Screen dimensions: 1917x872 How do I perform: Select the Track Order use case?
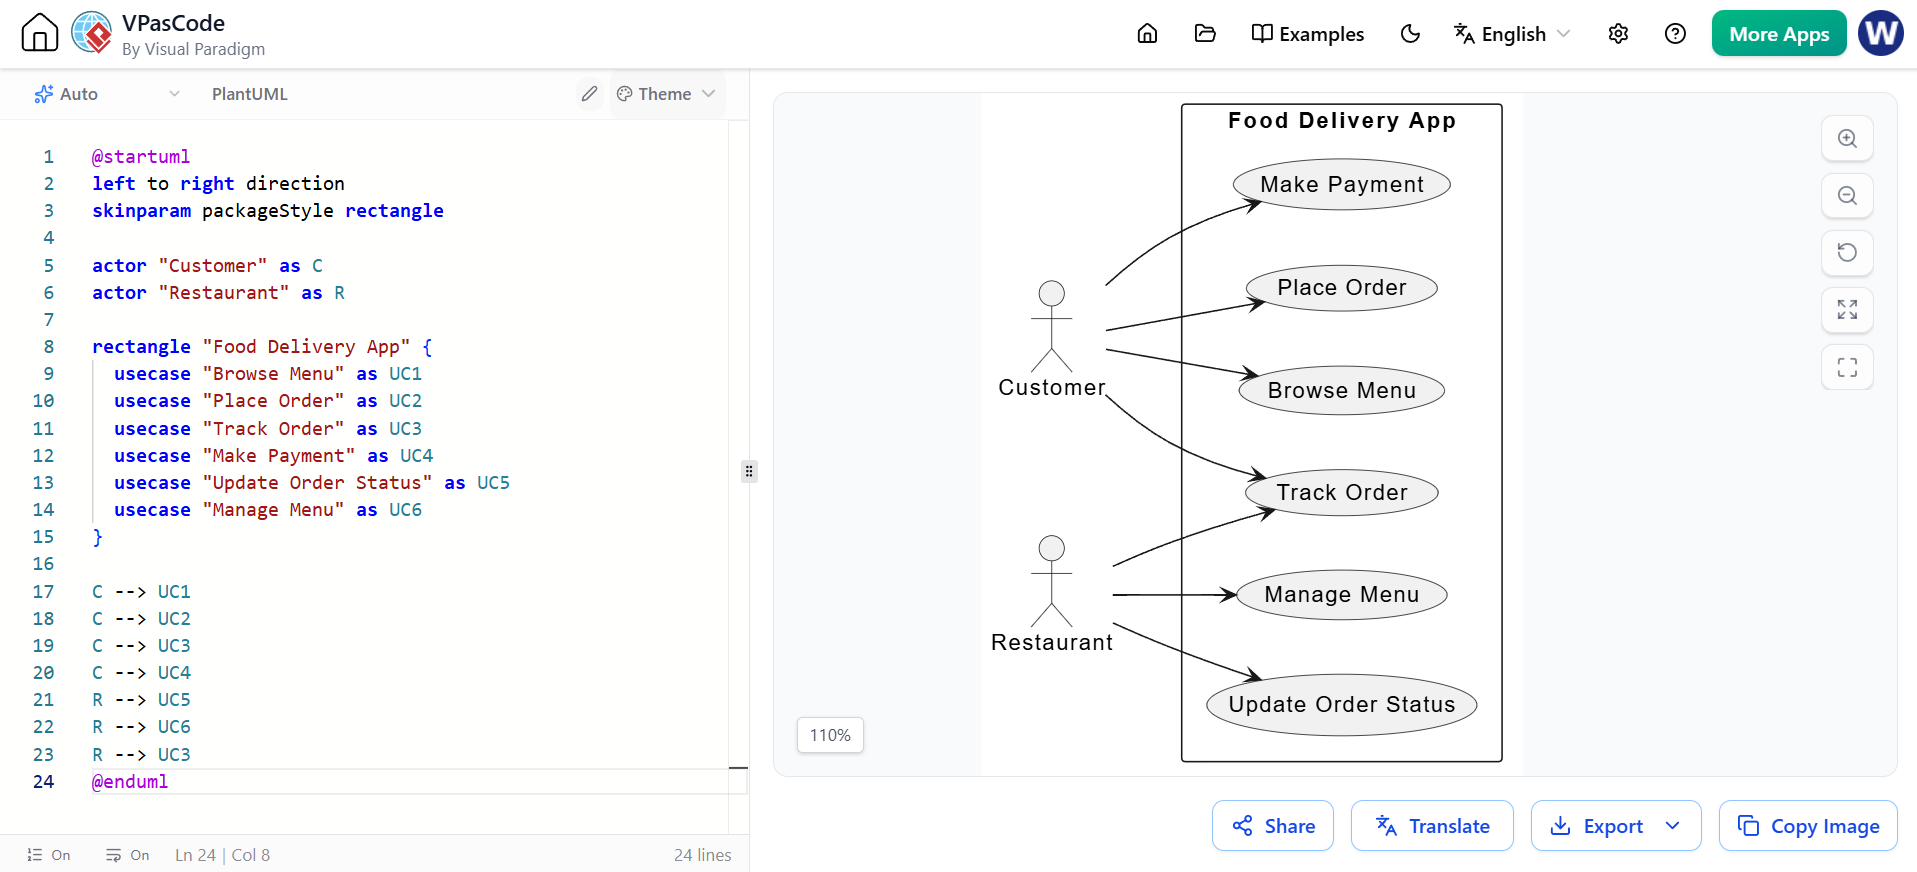click(1342, 492)
